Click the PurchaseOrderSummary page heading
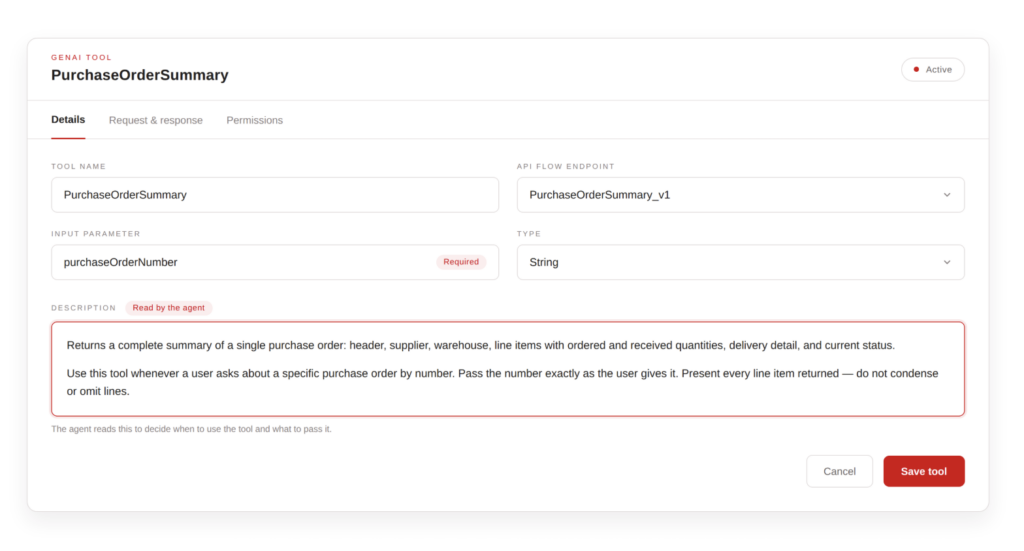 pos(140,75)
